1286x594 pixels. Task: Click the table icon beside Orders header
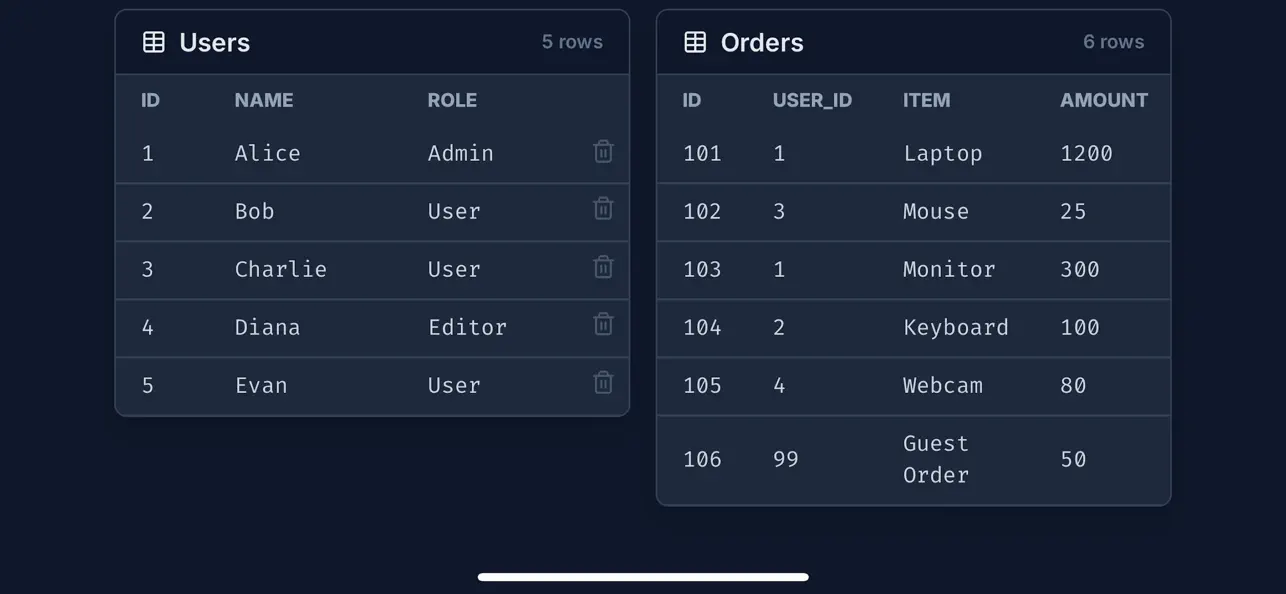click(x=694, y=41)
